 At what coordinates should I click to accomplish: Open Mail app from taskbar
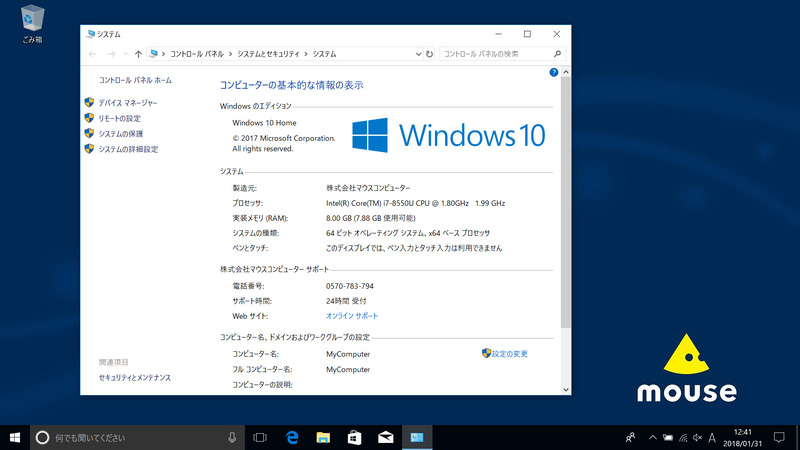click(386, 438)
